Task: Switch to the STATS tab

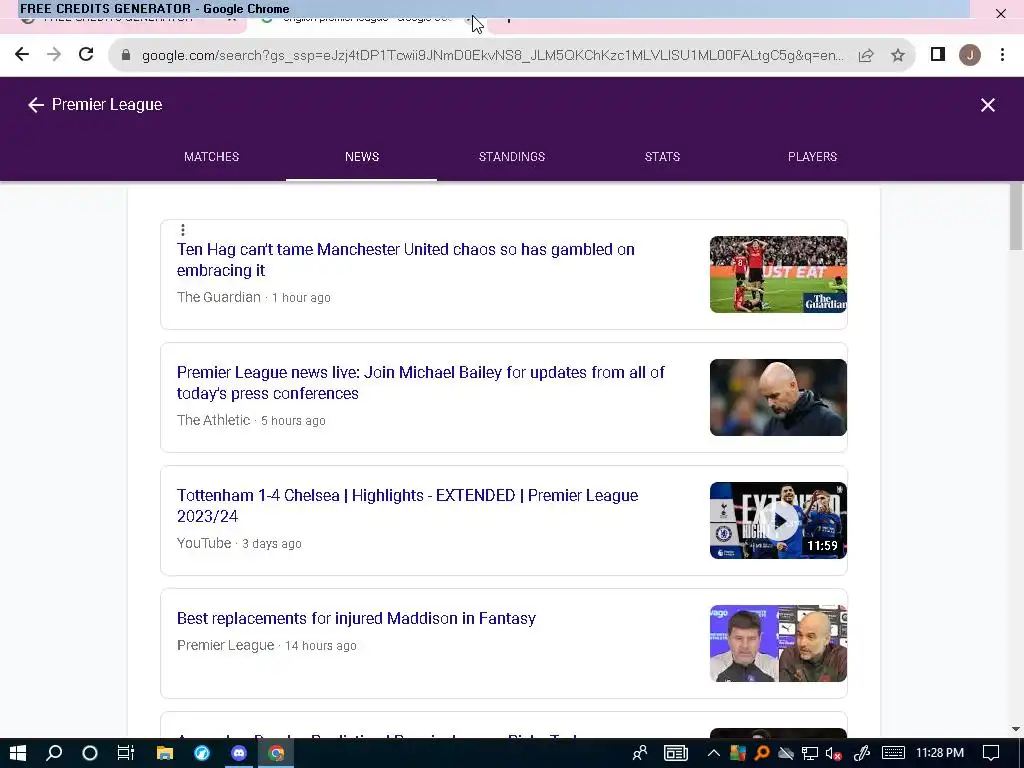Action: [662, 157]
